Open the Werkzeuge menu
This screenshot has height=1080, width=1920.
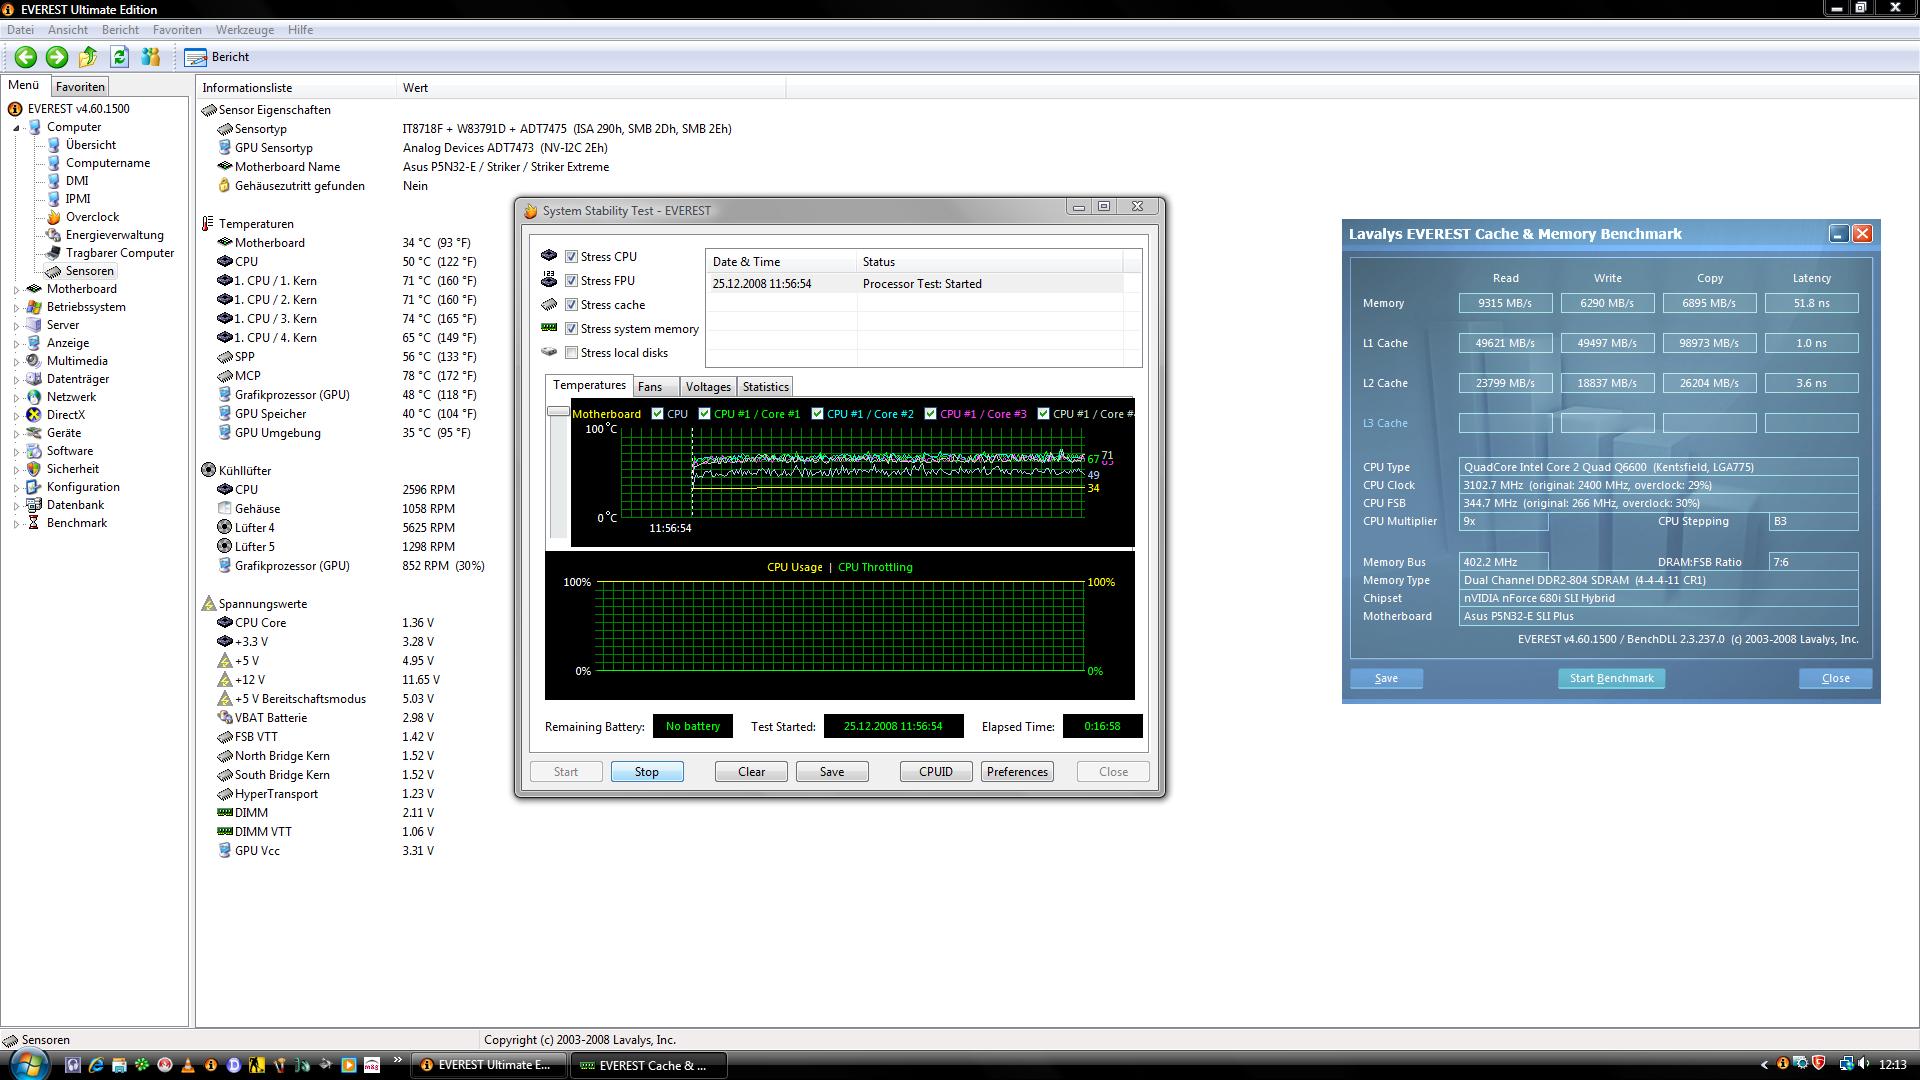[x=244, y=30]
